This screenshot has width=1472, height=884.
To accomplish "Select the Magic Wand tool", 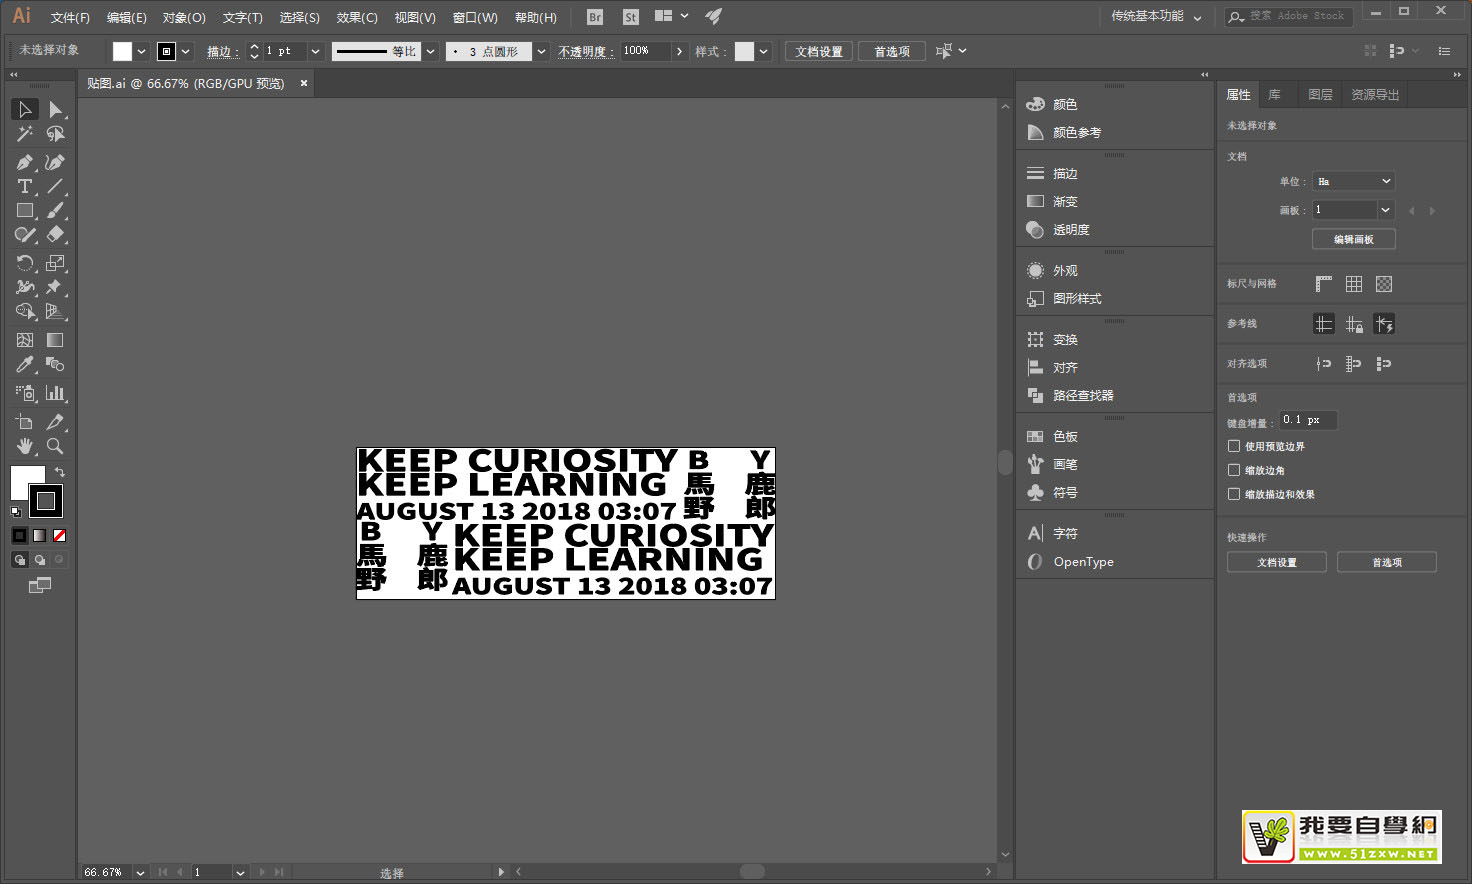I will [25, 133].
